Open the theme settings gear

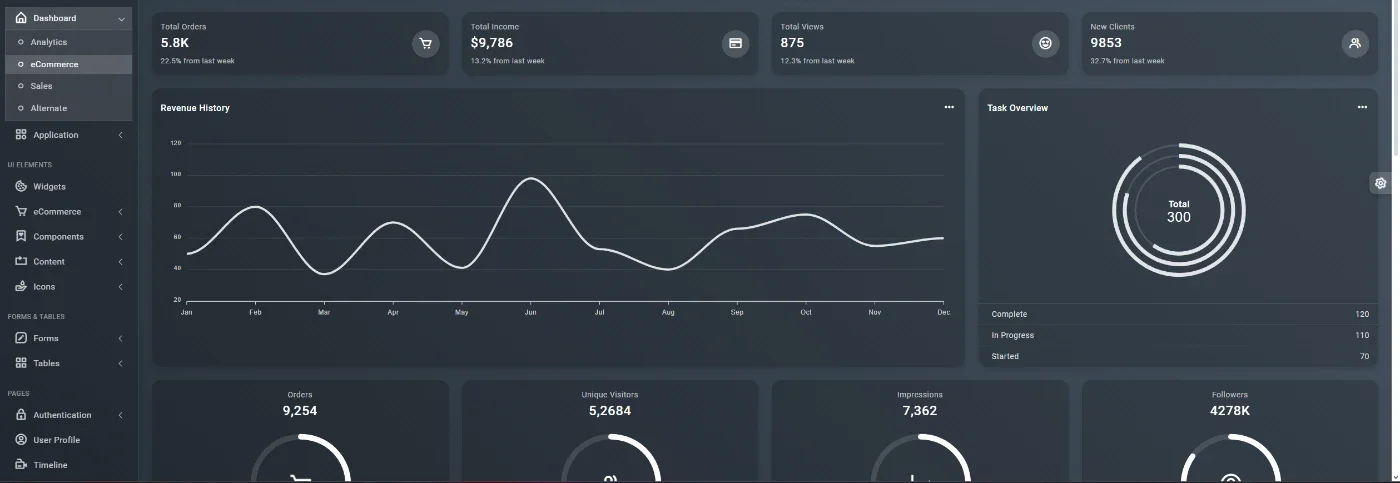coord(1381,183)
